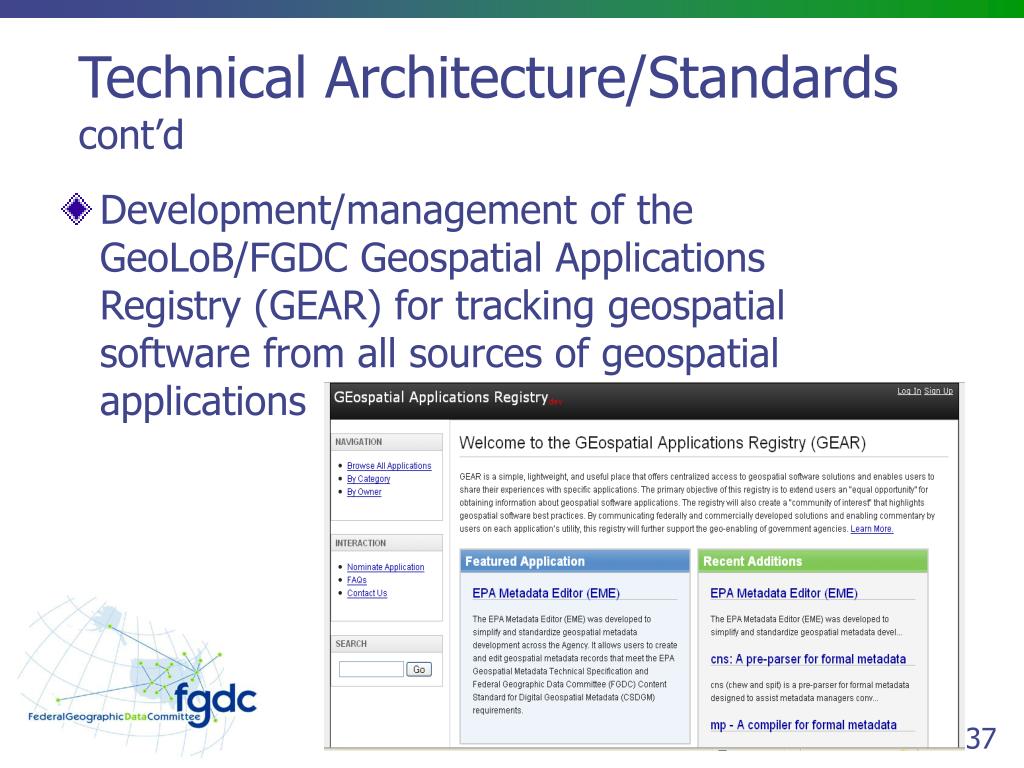1024x768 pixels.
Task: Open EPA Metadata Editor under Recent Additions
Action: click(784, 593)
